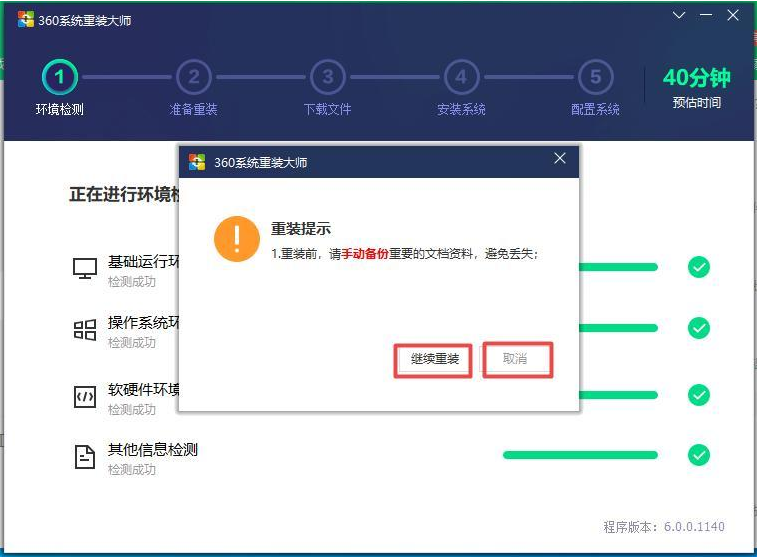757x559 pixels.
Task: Click the 360 logo in main title bar
Action: [26, 19]
